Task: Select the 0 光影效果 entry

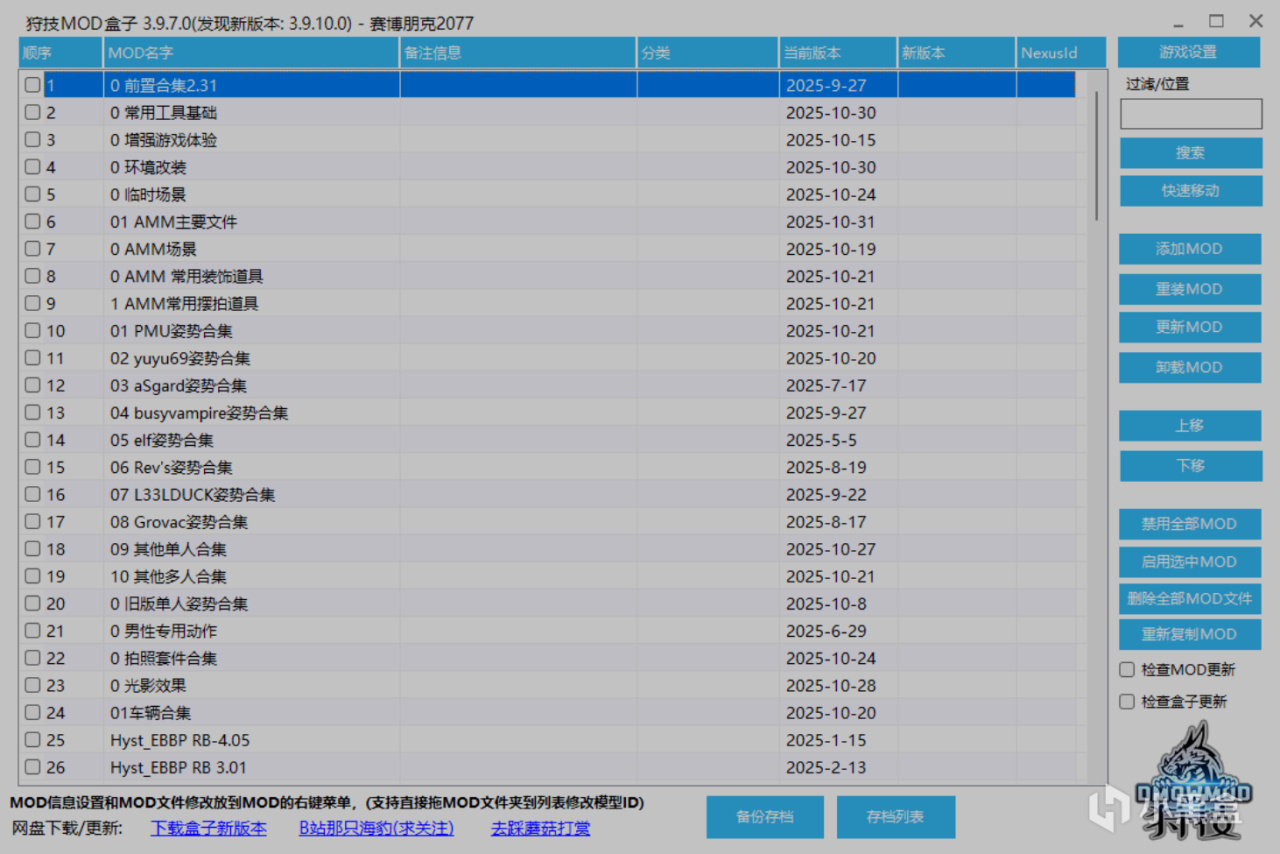Action: point(148,686)
